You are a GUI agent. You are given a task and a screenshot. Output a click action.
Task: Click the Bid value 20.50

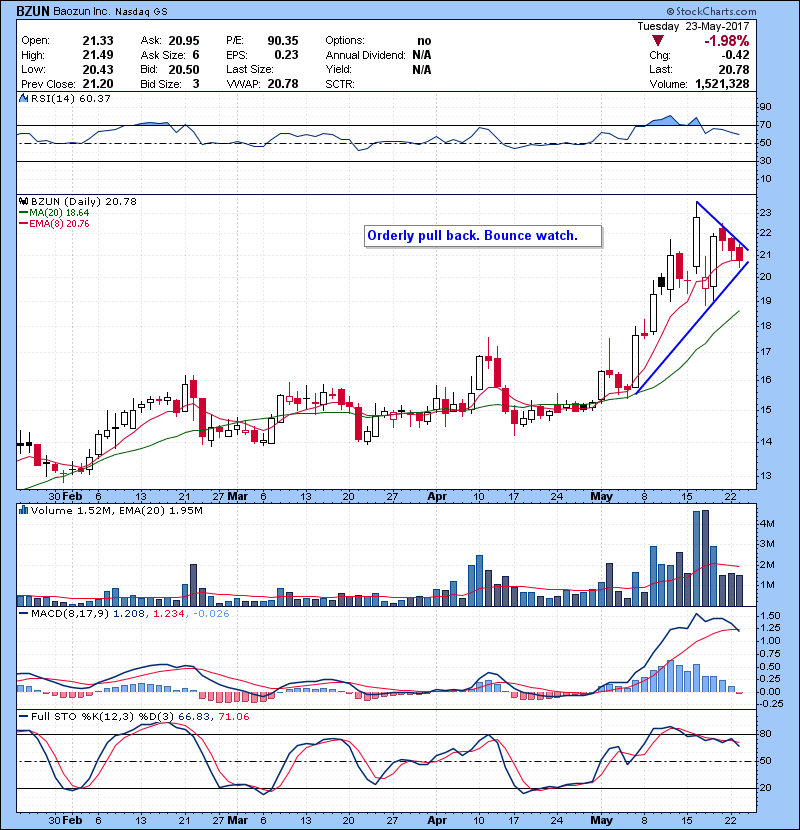coord(184,70)
